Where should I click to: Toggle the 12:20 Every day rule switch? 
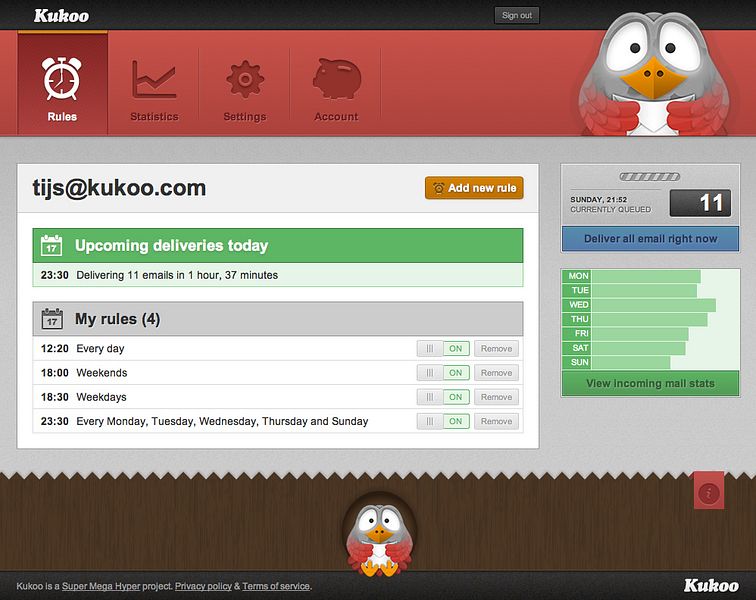click(x=443, y=349)
